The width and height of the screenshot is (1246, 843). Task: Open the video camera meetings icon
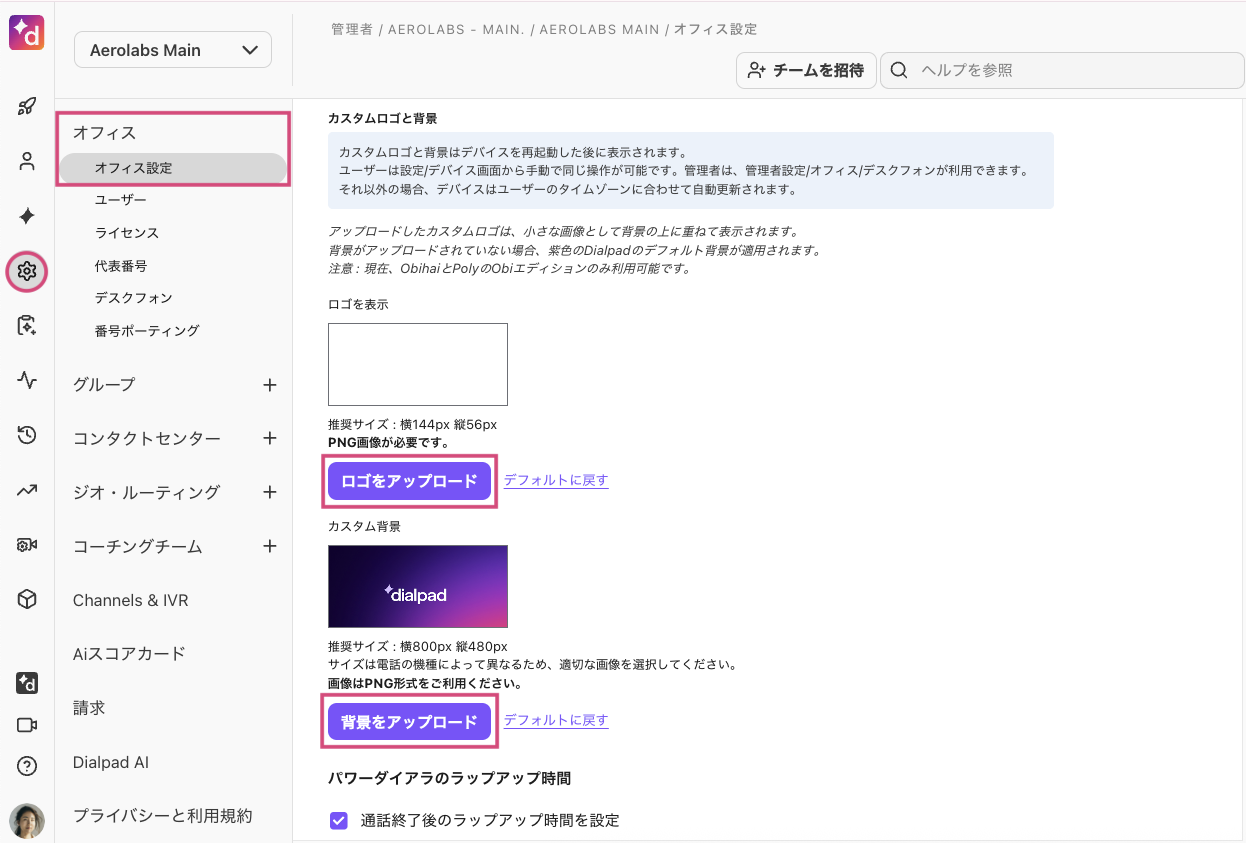pos(27,725)
